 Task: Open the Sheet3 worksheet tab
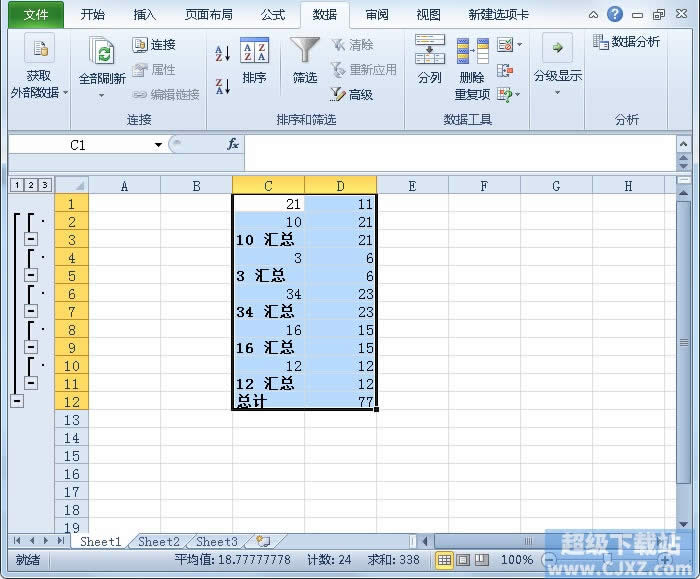click(x=217, y=542)
